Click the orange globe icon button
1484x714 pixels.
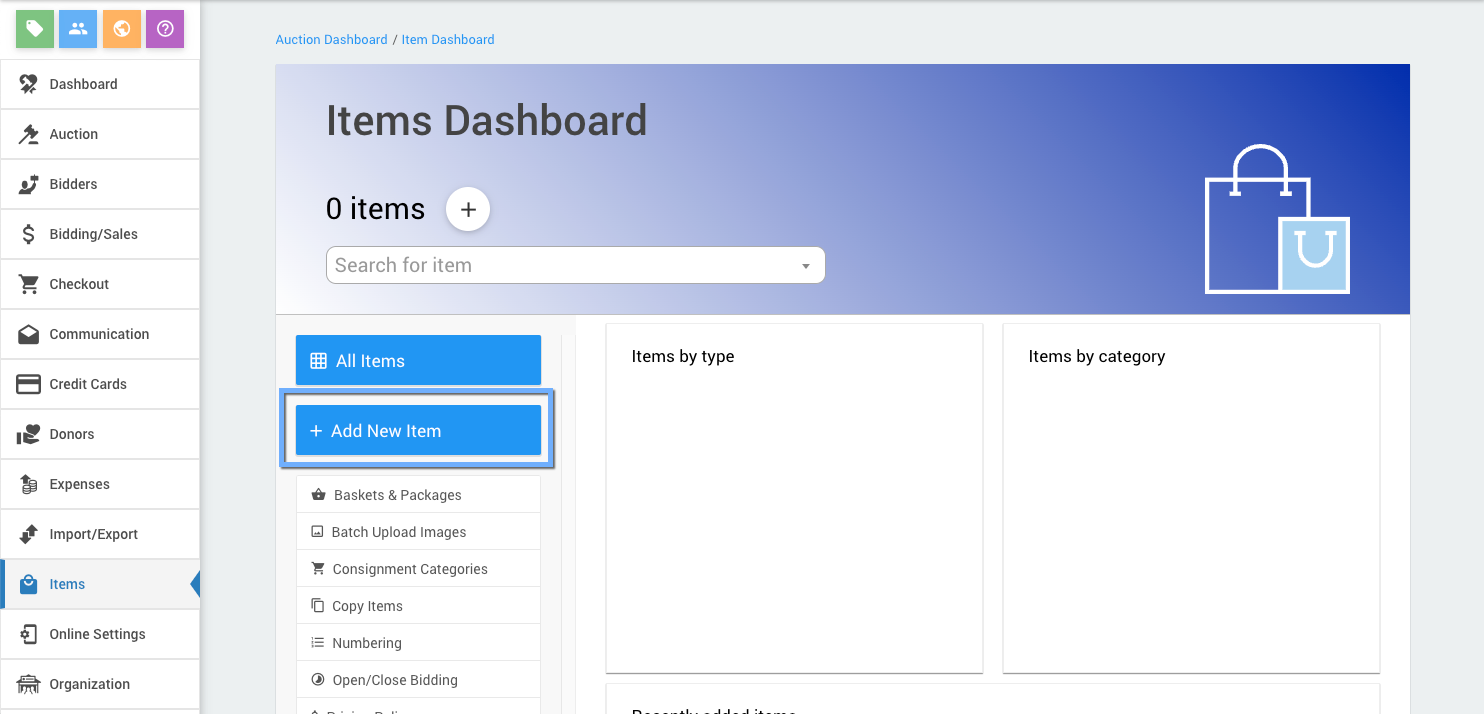(122, 29)
